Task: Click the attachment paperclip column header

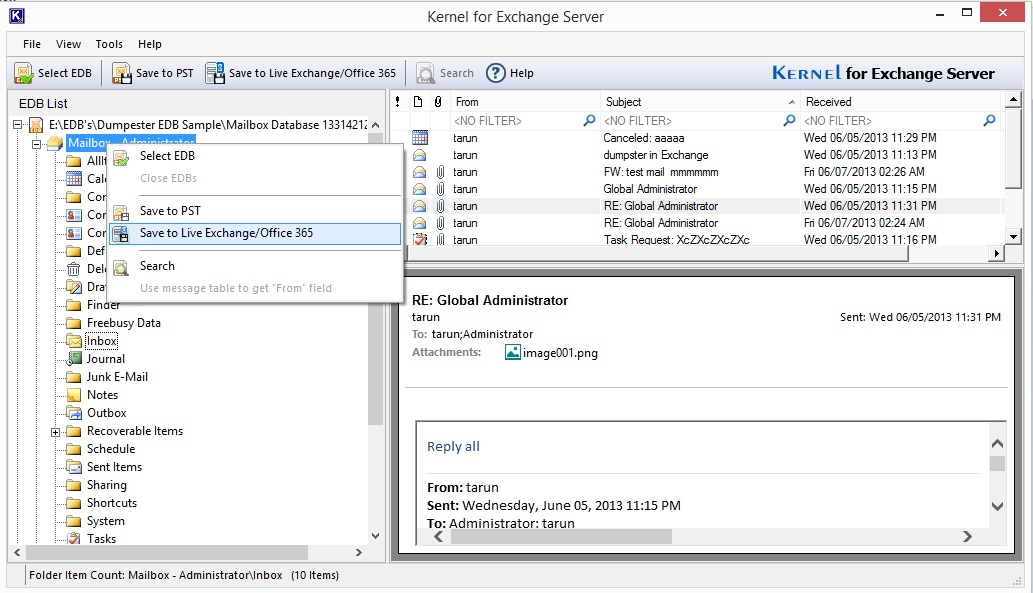Action: pos(438,101)
